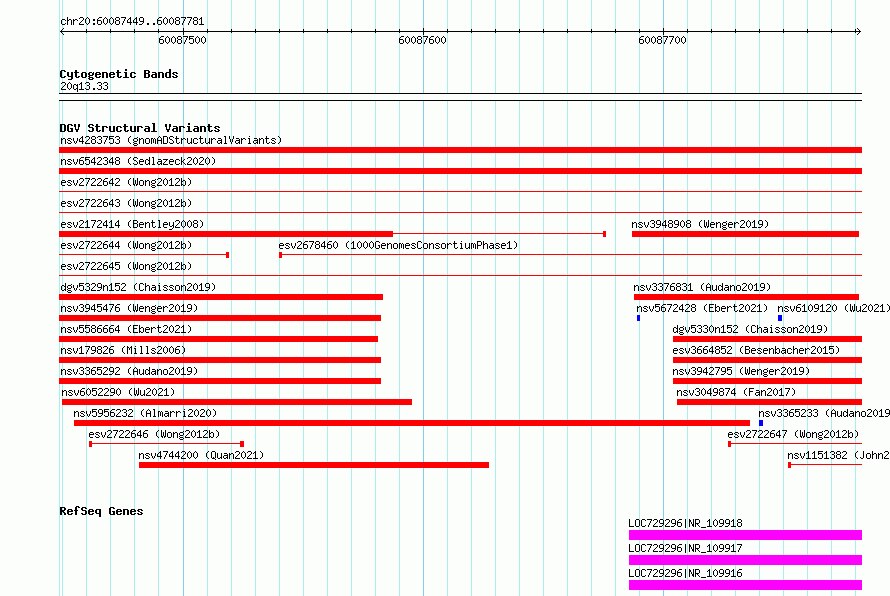This screenshot has height=596, width=890.
Task: Click the nsv6052290 red variant bar
Action: tap(237, 402)
